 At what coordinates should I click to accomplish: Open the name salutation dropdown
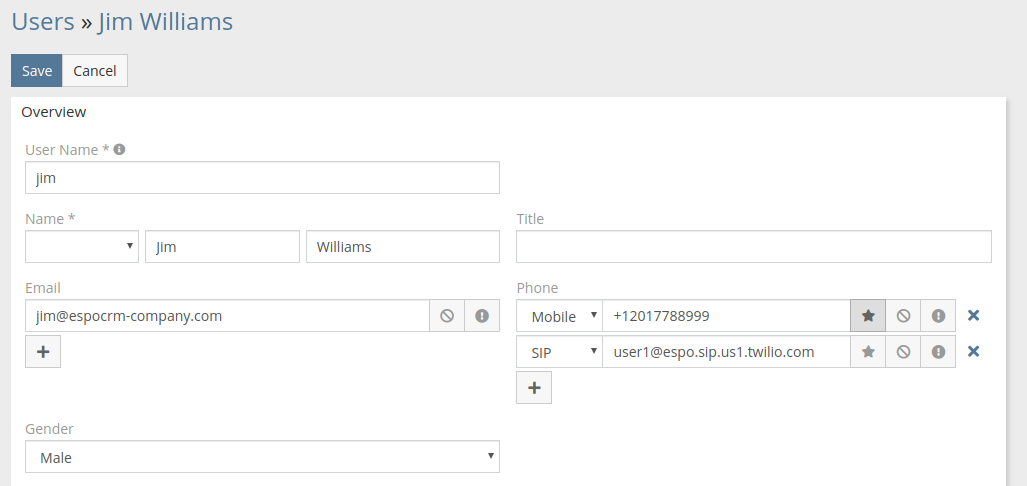[x=82, y=247]
